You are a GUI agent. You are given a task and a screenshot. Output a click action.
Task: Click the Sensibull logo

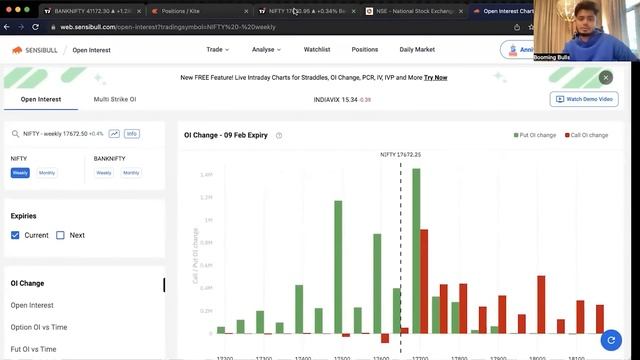pyautogui.click(x=35, y=50)
